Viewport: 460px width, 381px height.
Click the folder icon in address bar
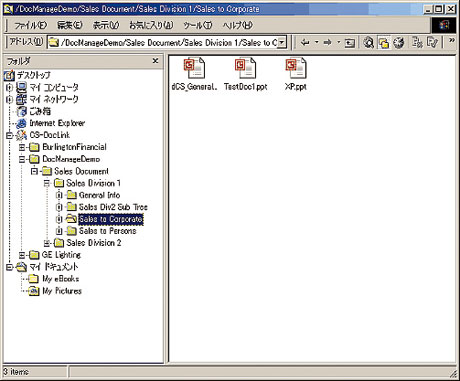(54, 43)
